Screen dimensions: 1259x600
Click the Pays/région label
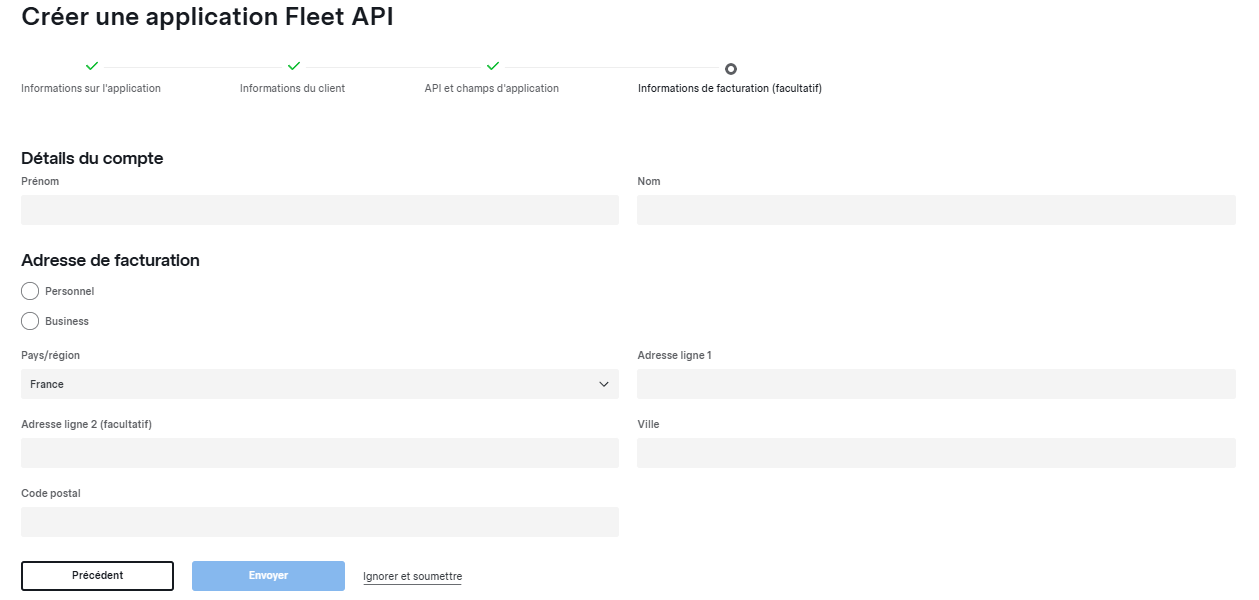(x=50, y=355)
